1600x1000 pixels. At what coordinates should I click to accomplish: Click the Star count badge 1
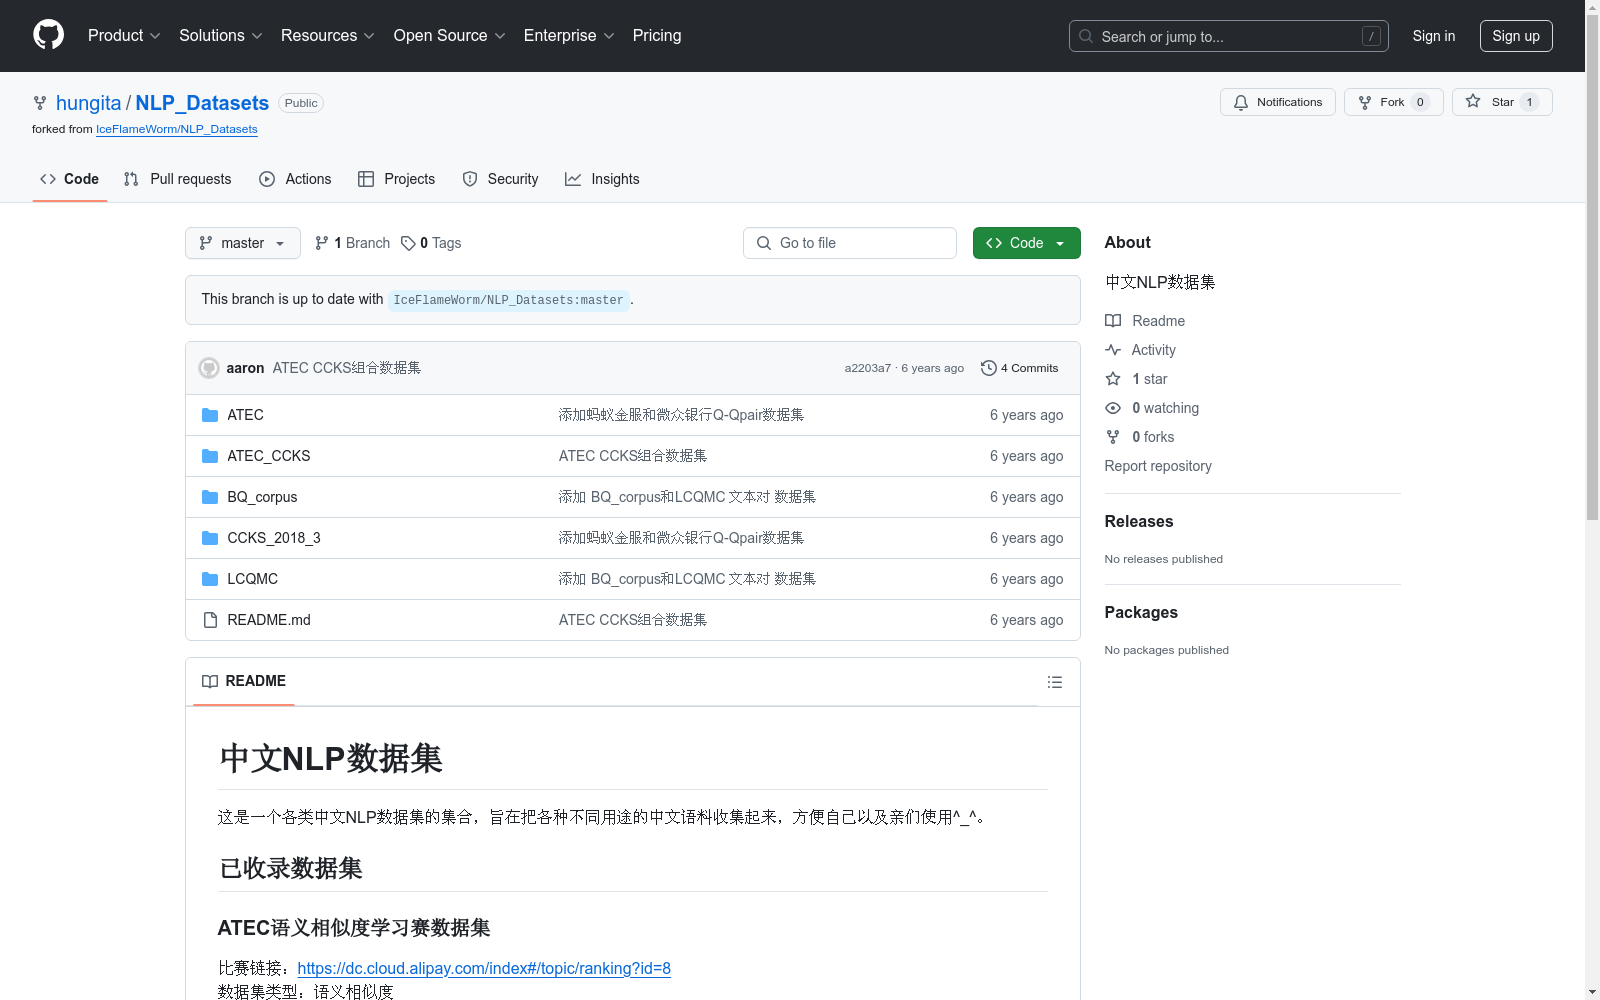(x=1529, y=102)
